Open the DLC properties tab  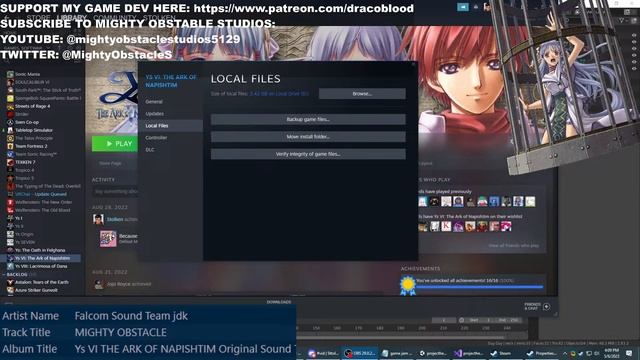coord(150,150)
